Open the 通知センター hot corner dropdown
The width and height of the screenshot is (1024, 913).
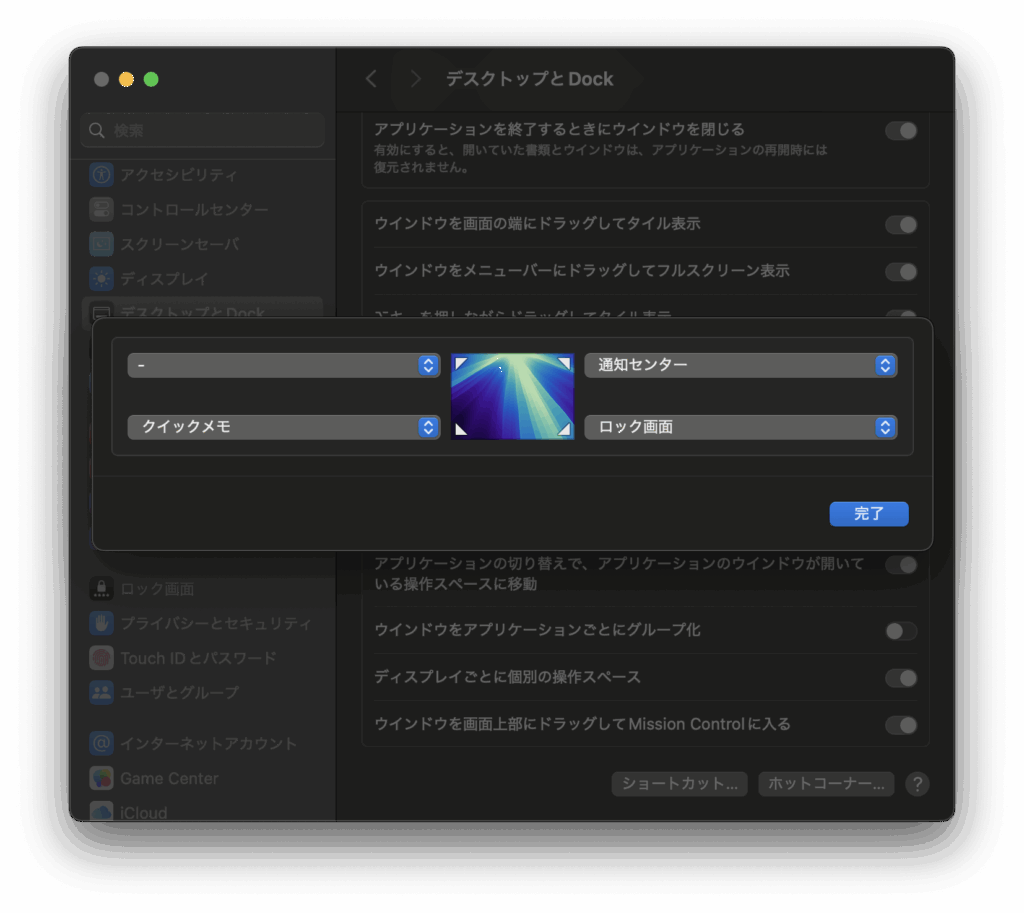point(740,366)
